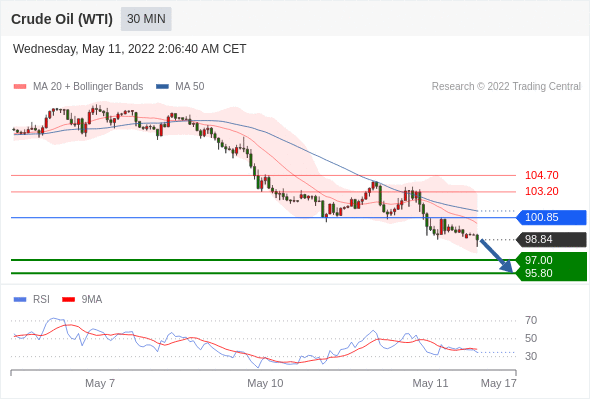This screenshot has height=400, width=590.
Task: Click the pink MA 20 legend swatch
Action: [20, 87]
